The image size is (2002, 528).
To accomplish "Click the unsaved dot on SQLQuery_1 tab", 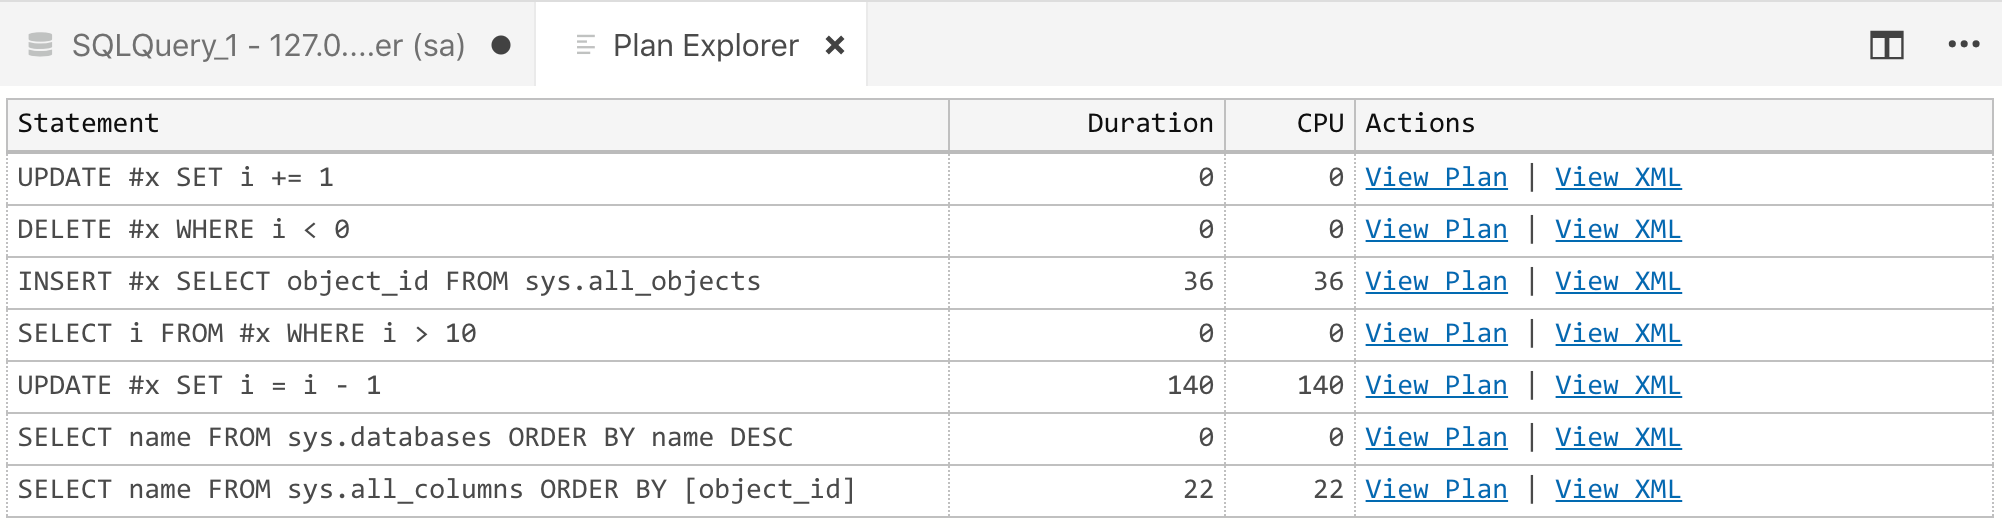I will (502, 45).
